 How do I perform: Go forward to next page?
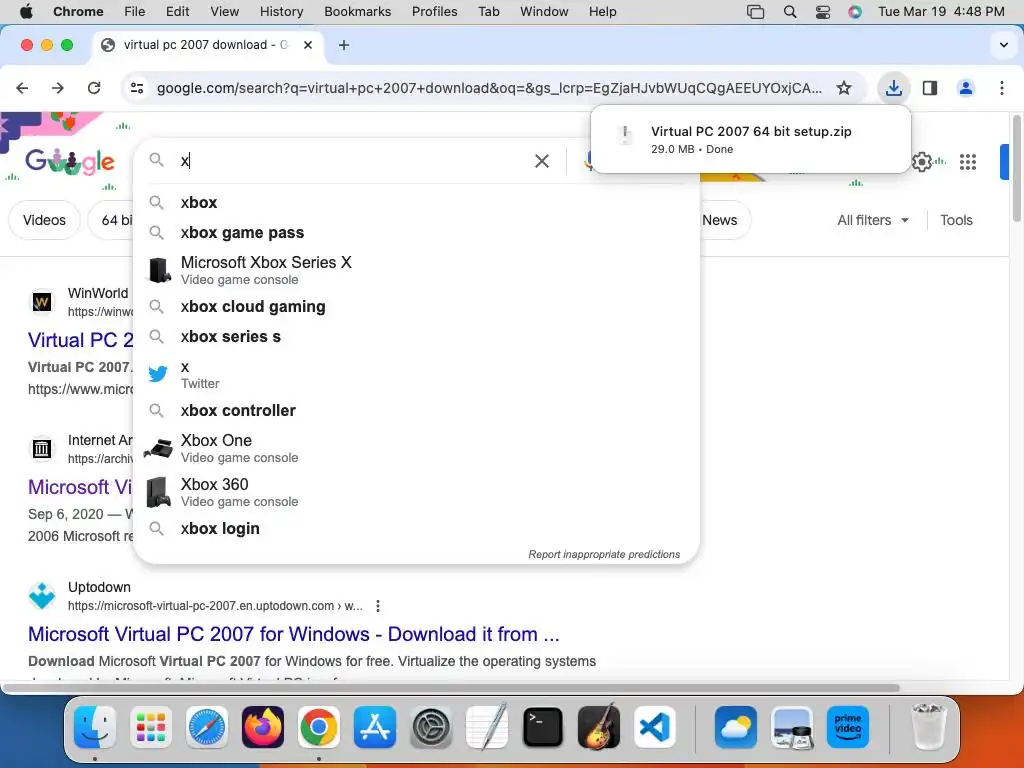[x=57, y=88]
